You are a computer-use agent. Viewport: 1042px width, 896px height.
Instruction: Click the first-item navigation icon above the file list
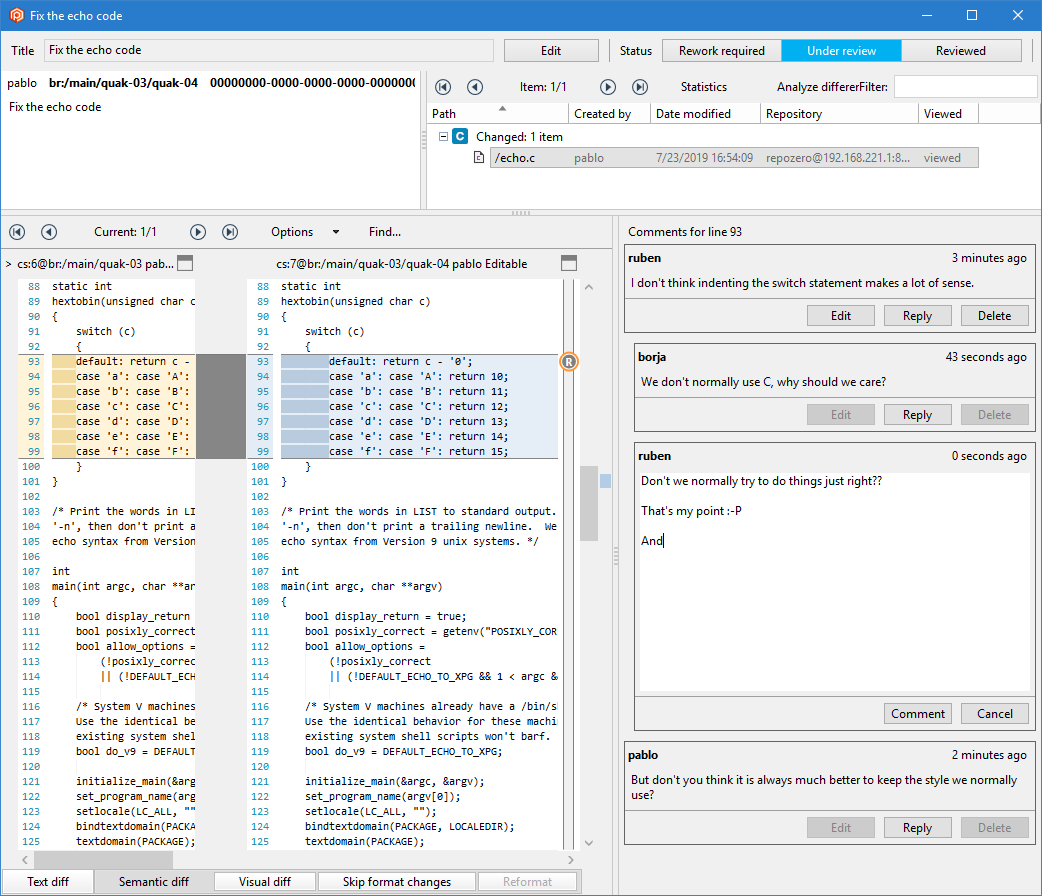443,87
